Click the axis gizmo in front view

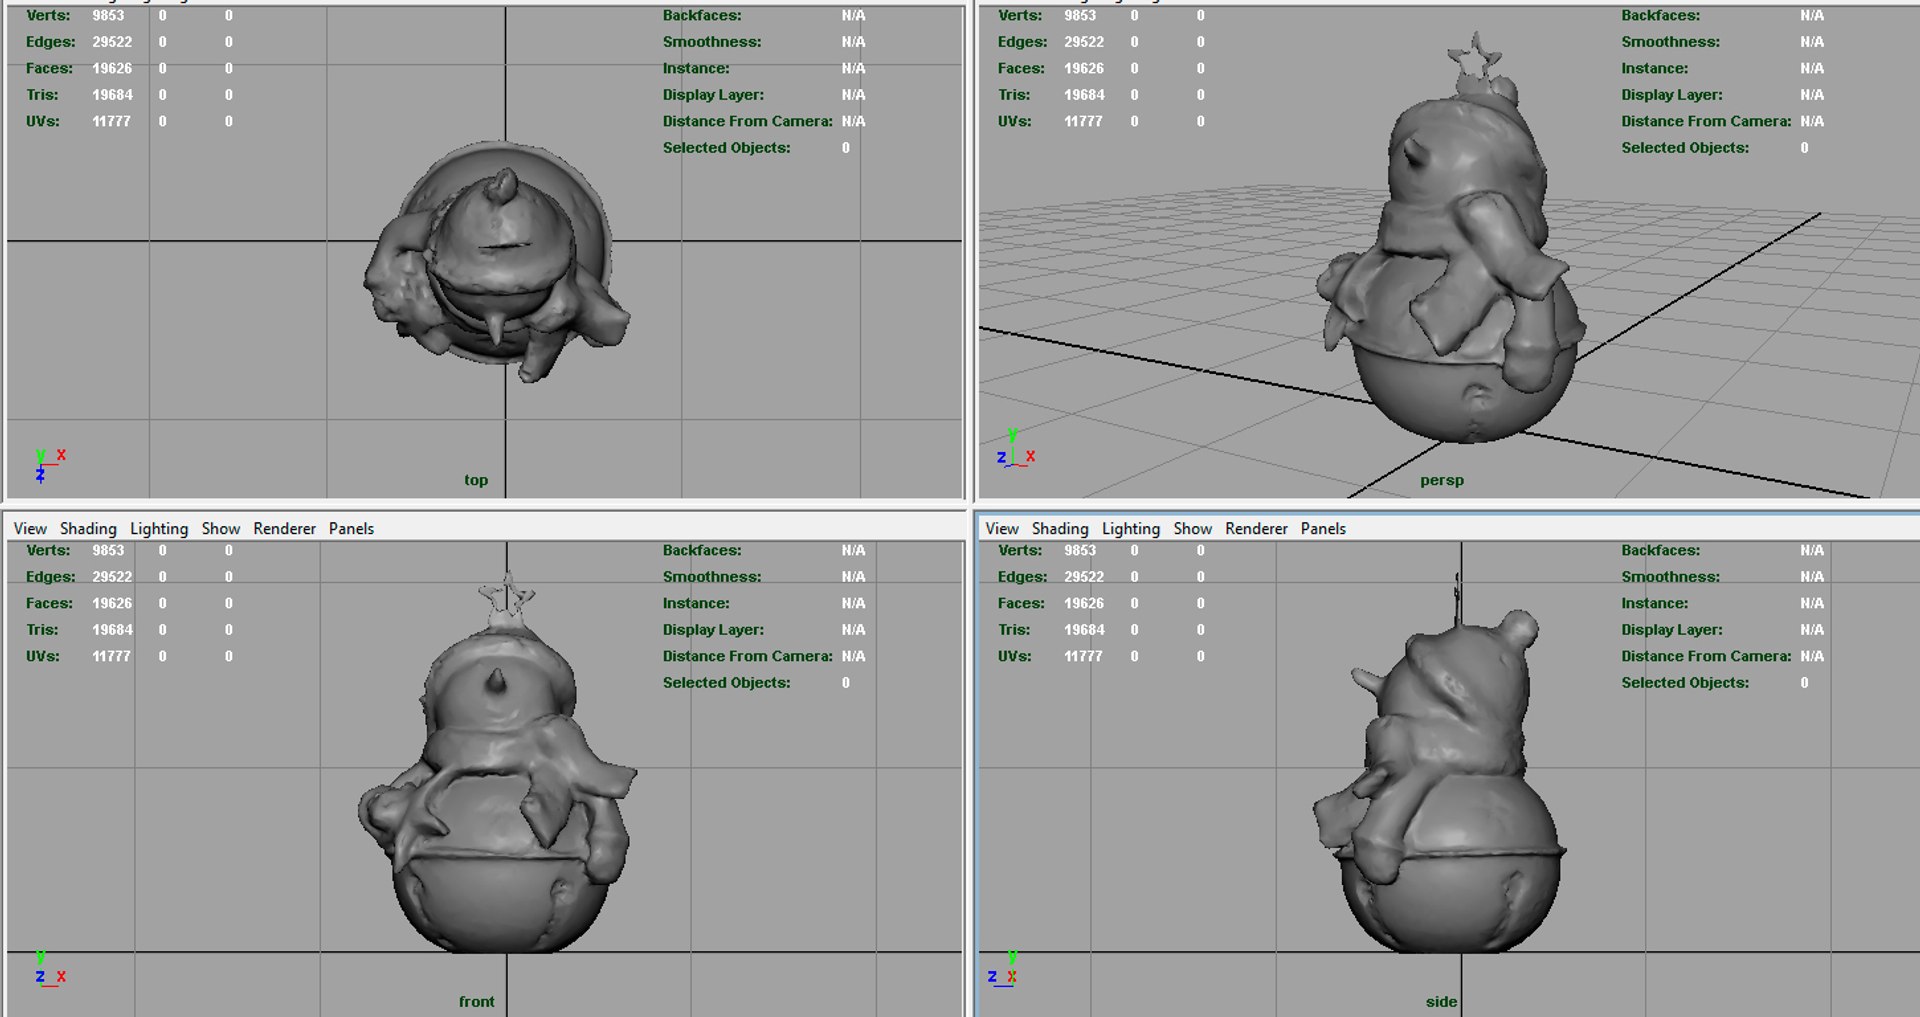(49, 969)
